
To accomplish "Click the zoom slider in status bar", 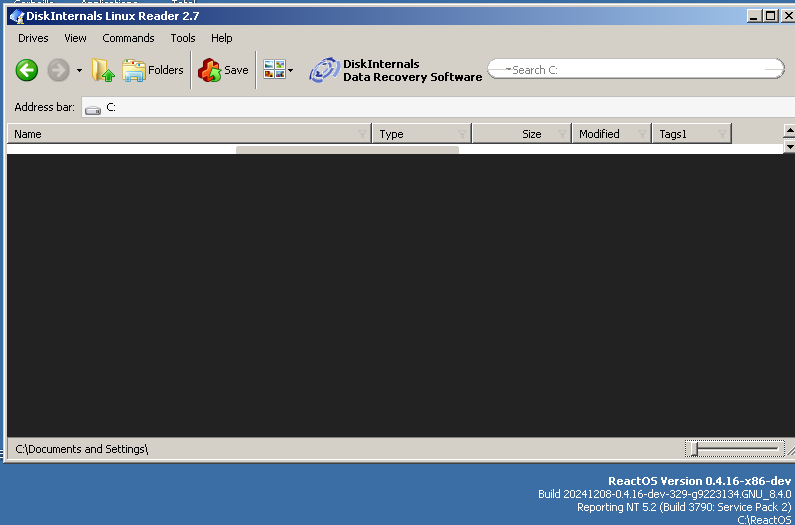I will point(734,449).
